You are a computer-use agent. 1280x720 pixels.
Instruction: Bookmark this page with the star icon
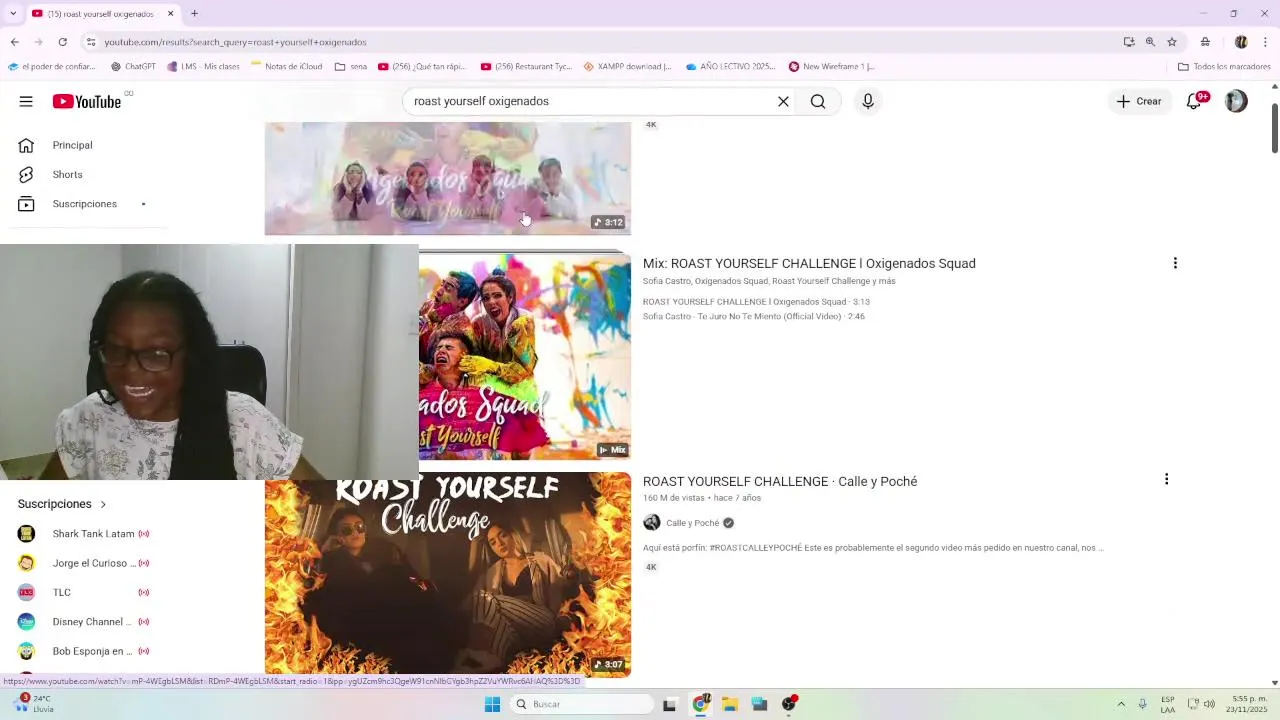coord(1172,42)
